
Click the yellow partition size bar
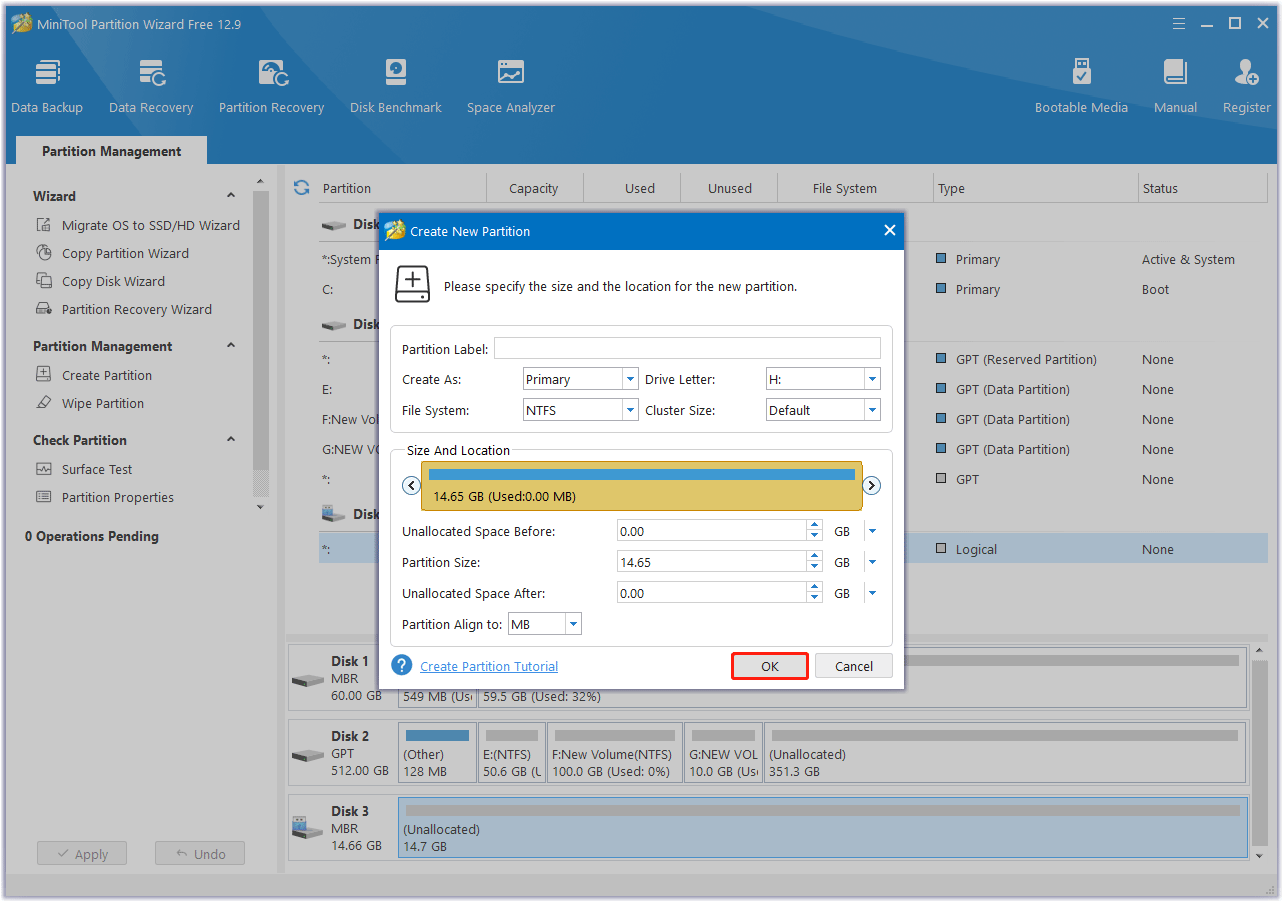point(641,485)
